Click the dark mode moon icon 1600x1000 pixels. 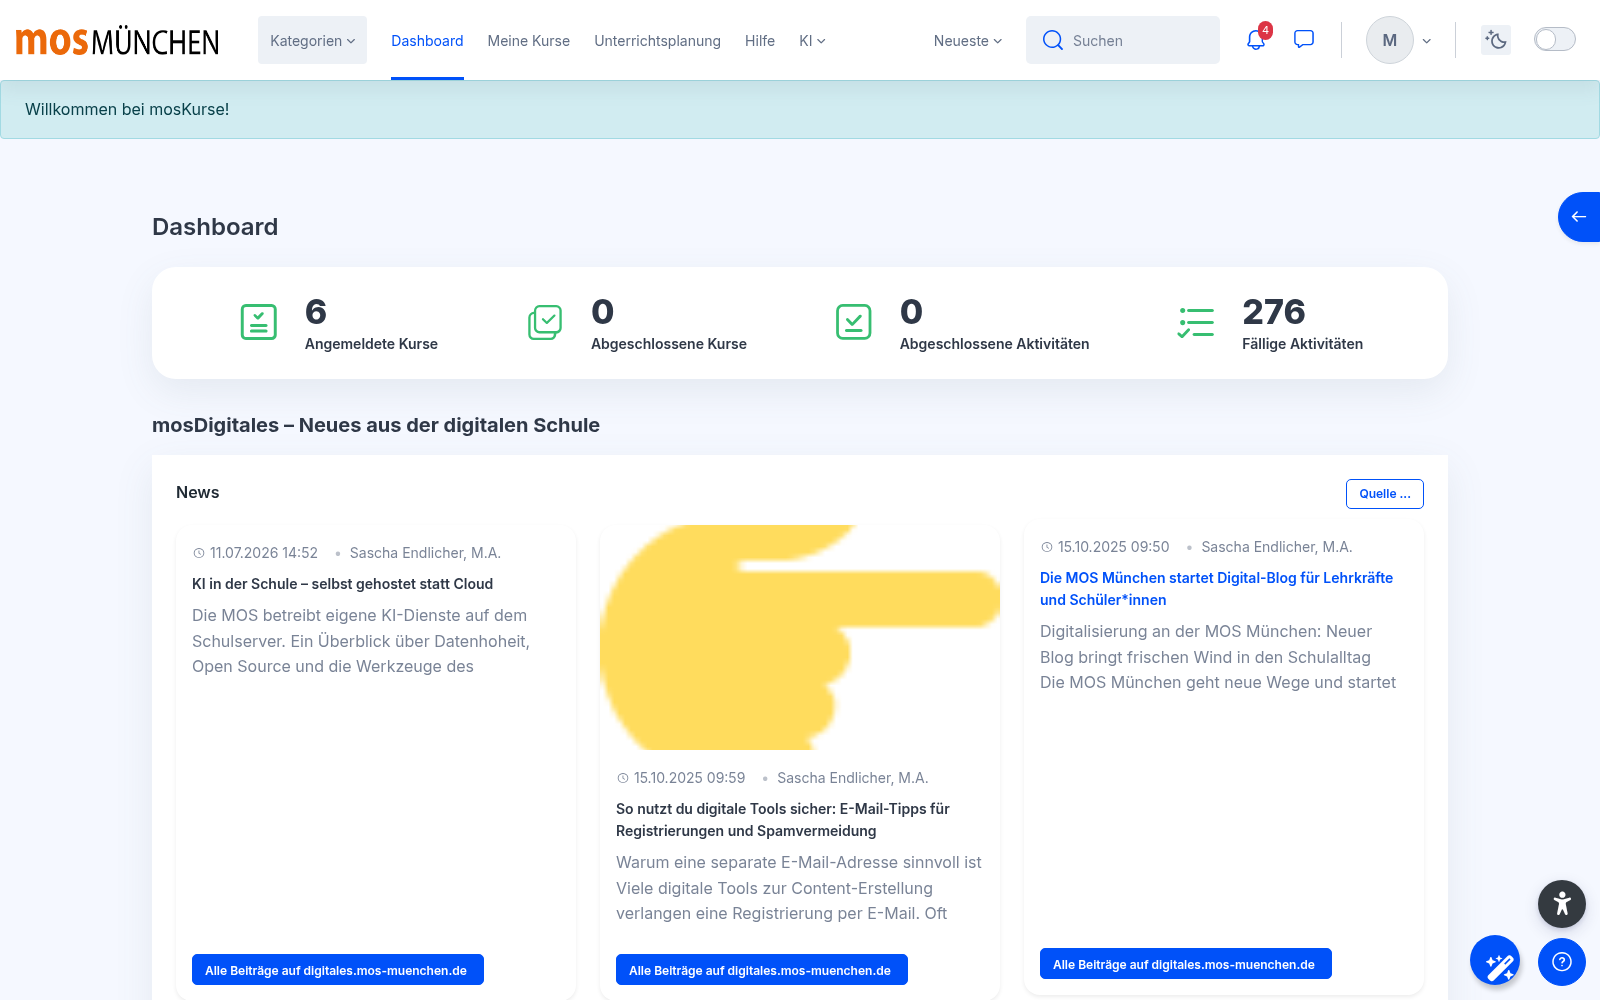point(1496,40)
